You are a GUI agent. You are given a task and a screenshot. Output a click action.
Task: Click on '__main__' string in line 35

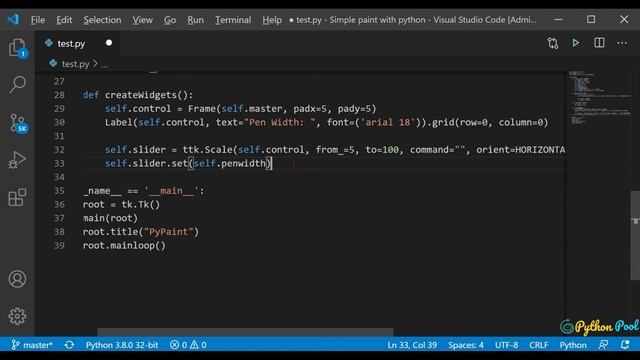coord(171,191)
